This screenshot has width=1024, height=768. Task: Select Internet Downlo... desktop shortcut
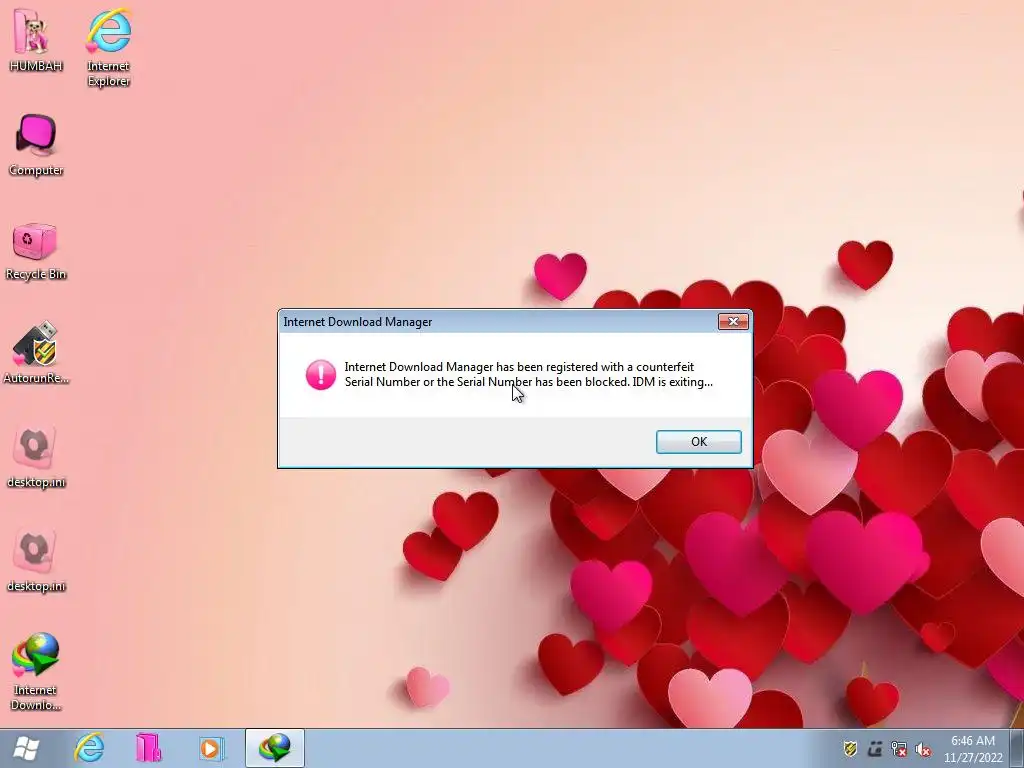(x=36, y=671)
